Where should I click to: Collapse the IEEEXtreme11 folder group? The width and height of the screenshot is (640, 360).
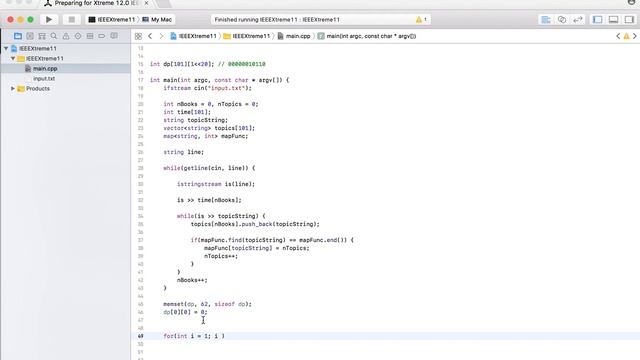[13, 58]
